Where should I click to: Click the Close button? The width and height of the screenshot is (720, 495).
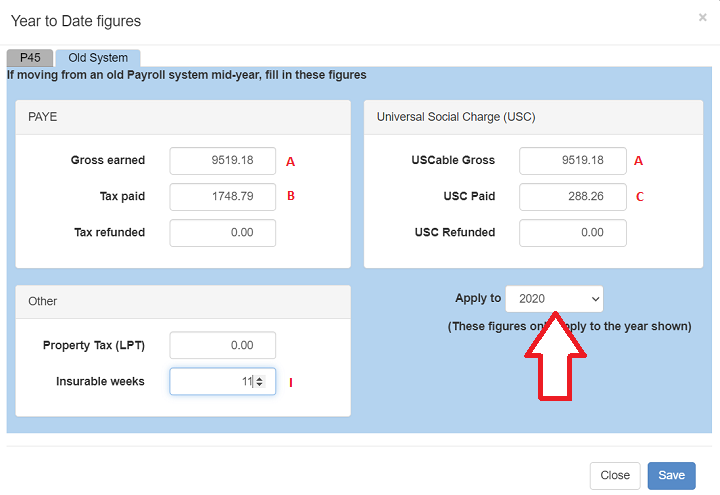pos(614,475)
